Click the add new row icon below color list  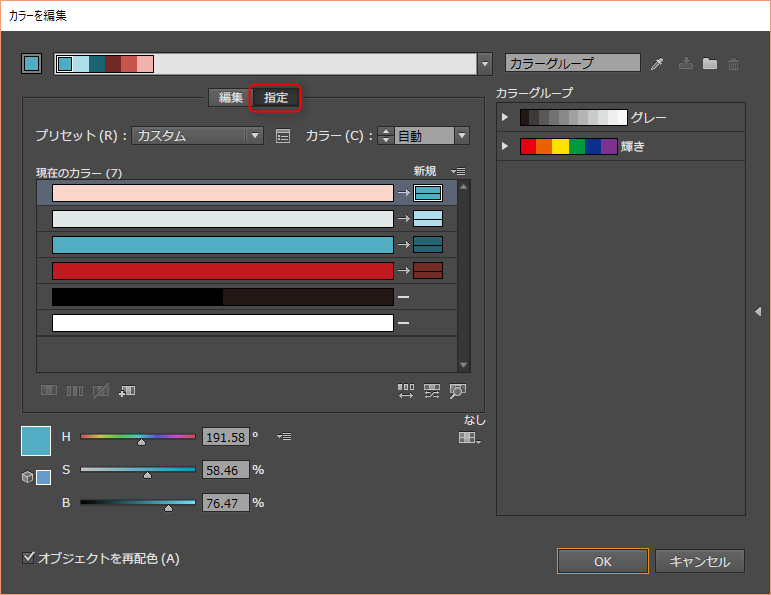pyautogui.click(x=127, y=391)
